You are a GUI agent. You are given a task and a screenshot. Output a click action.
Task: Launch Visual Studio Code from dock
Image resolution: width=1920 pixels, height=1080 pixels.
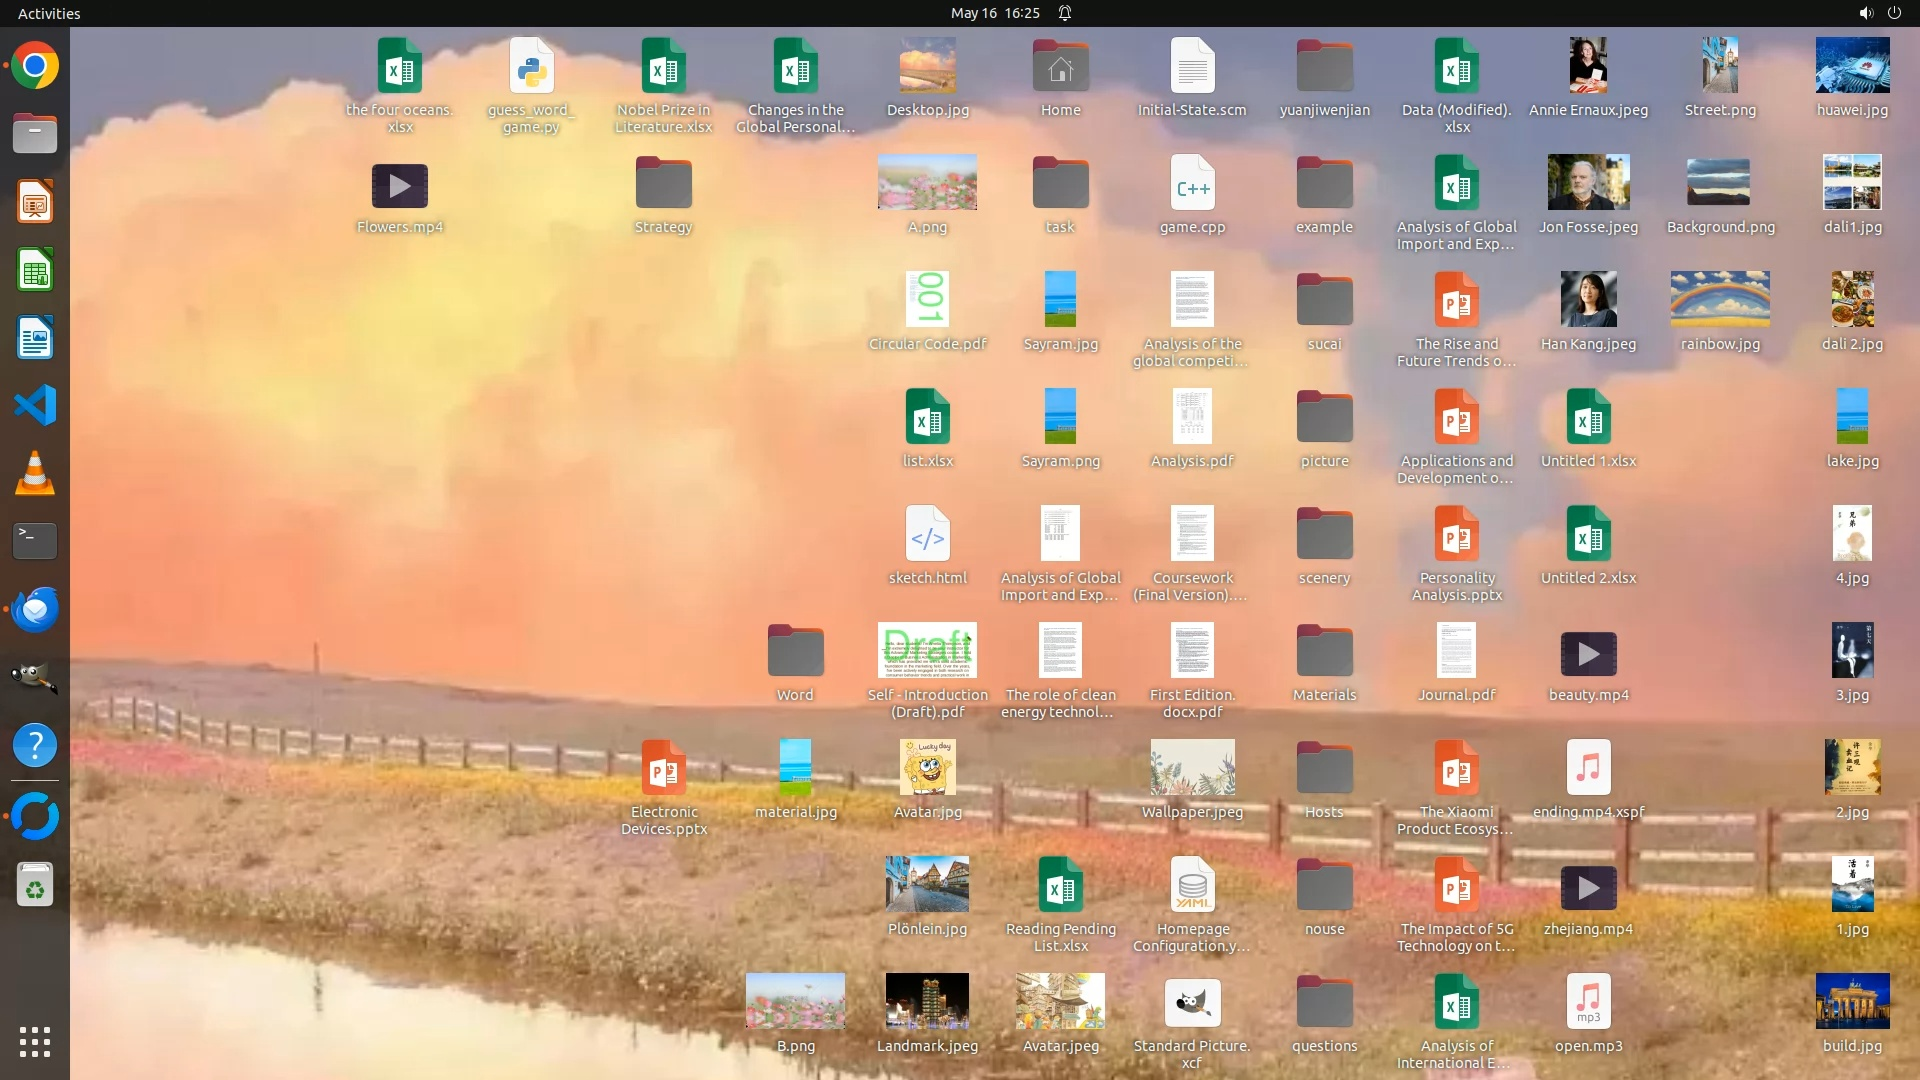(35, 405)
